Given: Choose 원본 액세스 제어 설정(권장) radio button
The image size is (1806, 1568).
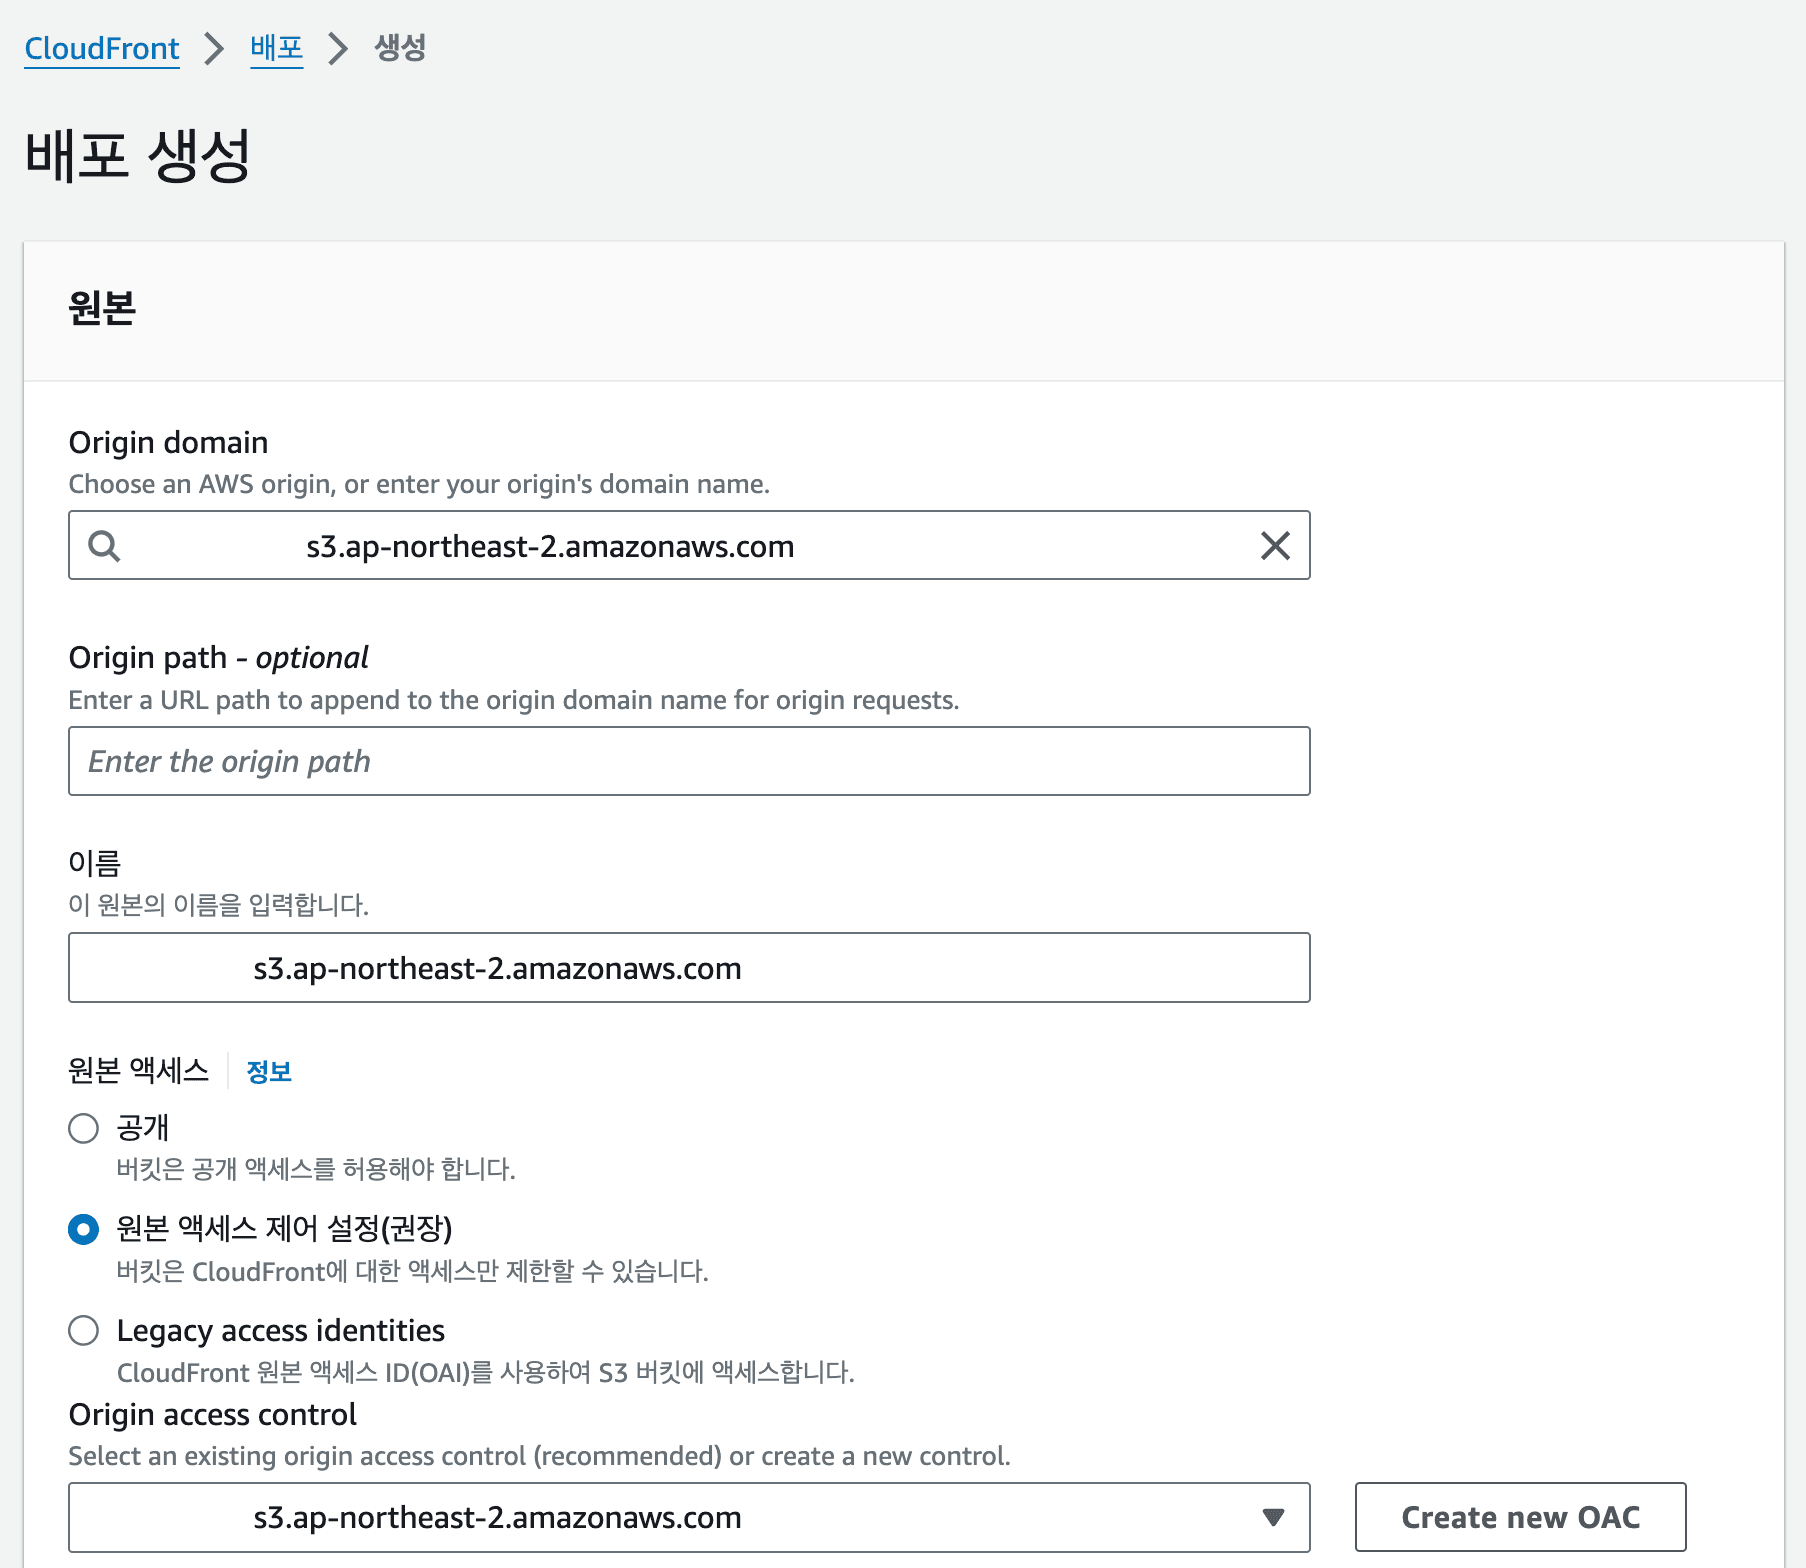Looking at the screenshot, I should (84, 1229).
